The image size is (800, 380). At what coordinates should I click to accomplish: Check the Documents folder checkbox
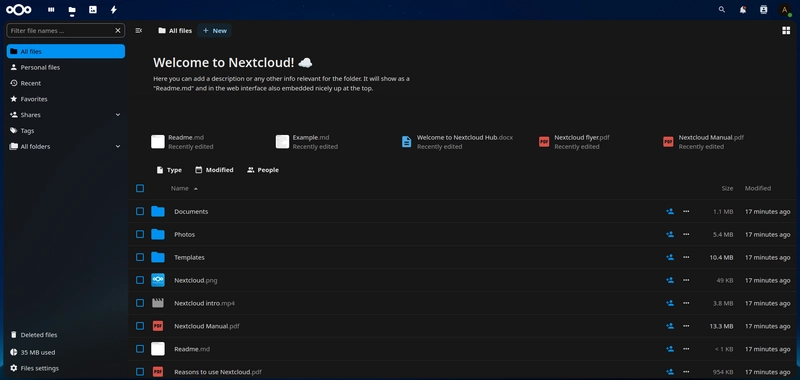(140, 211)
